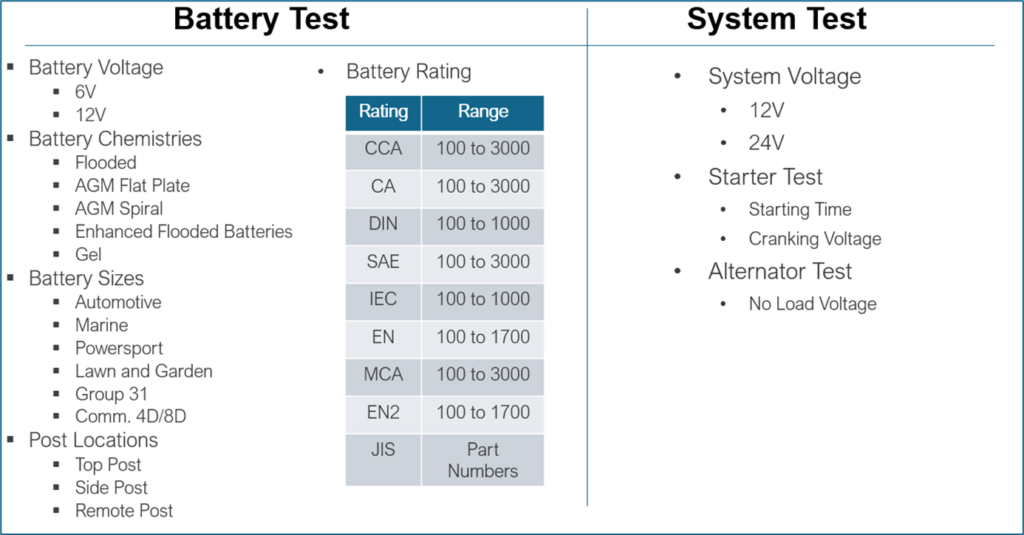Select the AGM Spiral list entry
The image size is (1024, 535).
119,208
